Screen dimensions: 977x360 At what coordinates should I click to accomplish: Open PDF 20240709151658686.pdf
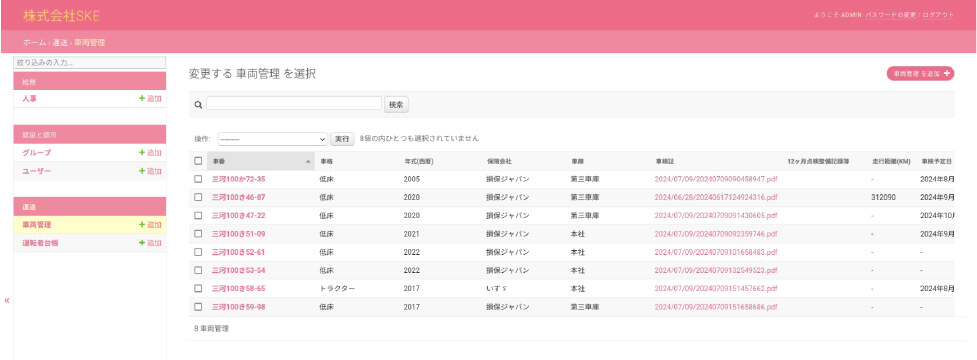716,306
